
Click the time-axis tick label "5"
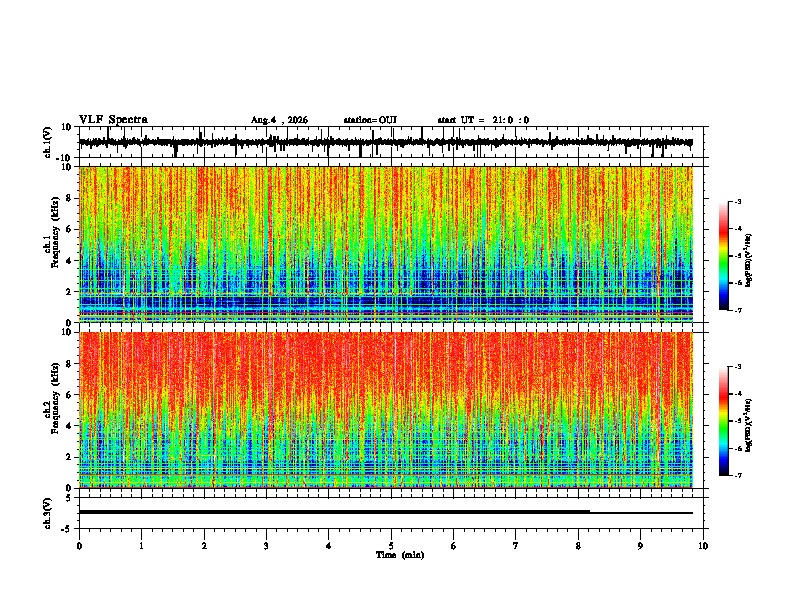click(390, 546)
